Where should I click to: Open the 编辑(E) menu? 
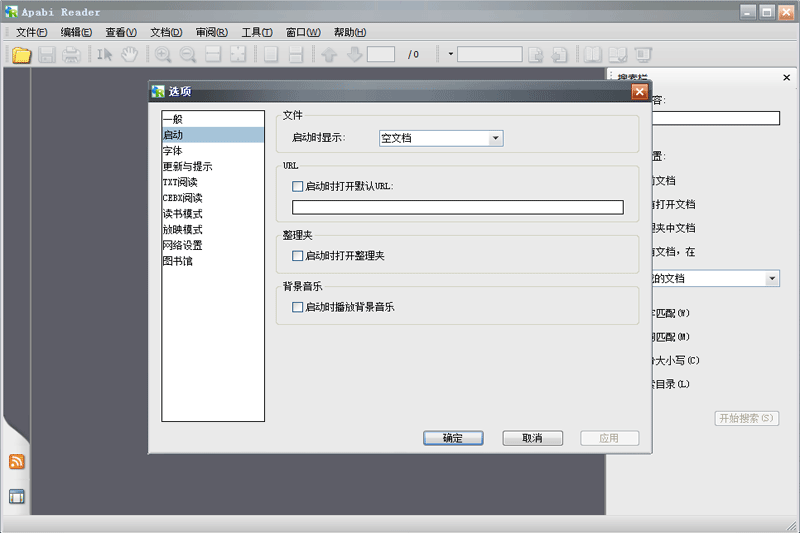coord(76,32)
